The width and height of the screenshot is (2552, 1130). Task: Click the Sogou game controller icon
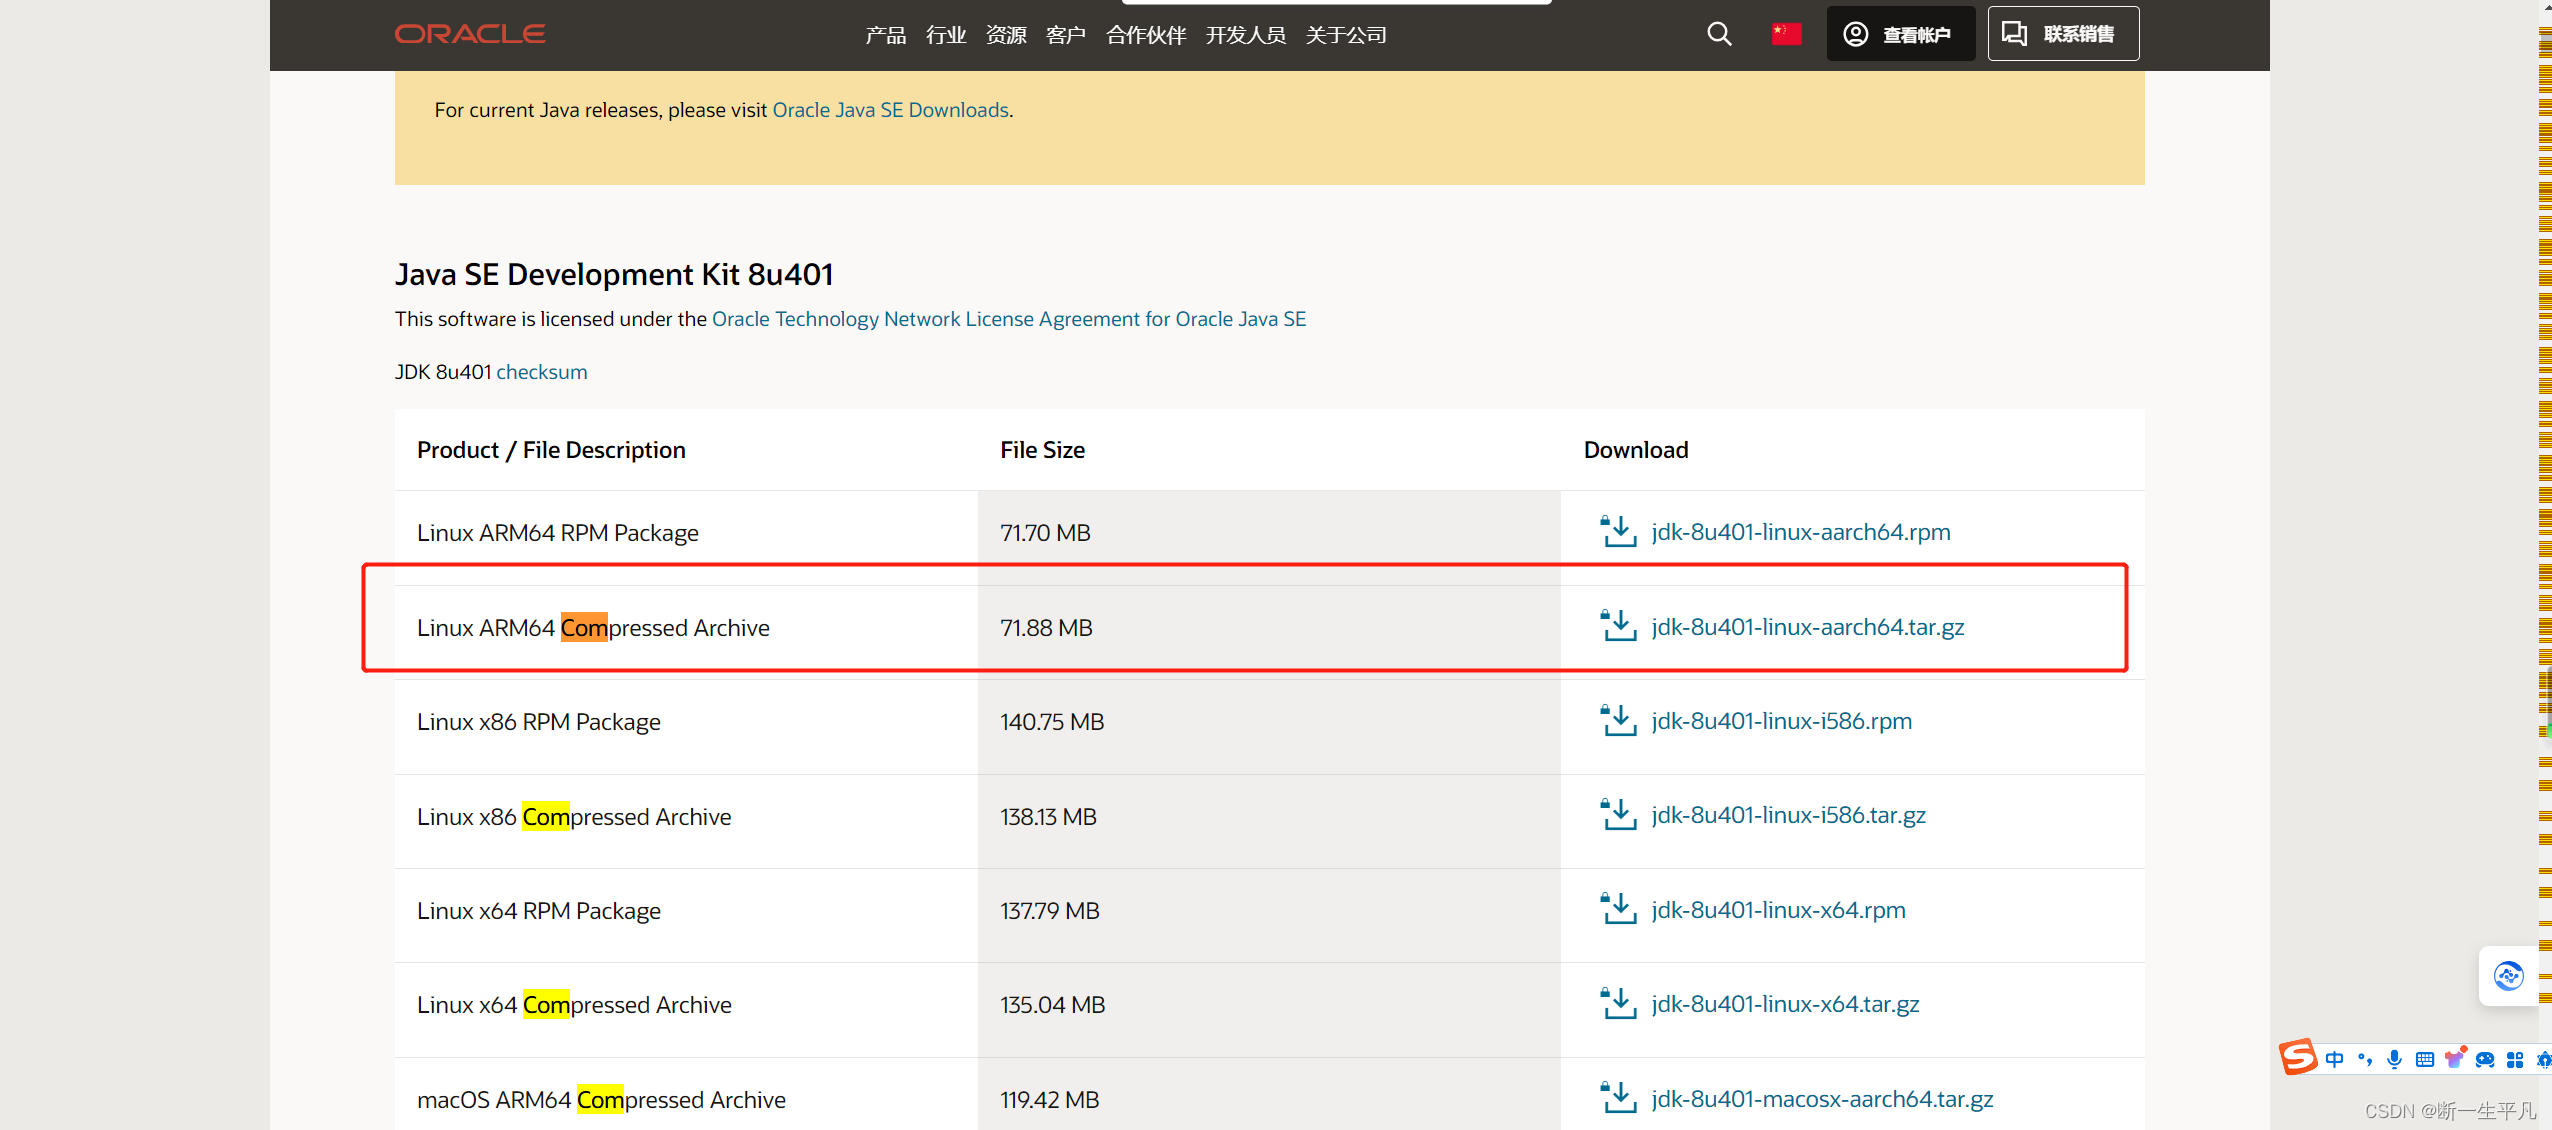coord(2485,1059)
